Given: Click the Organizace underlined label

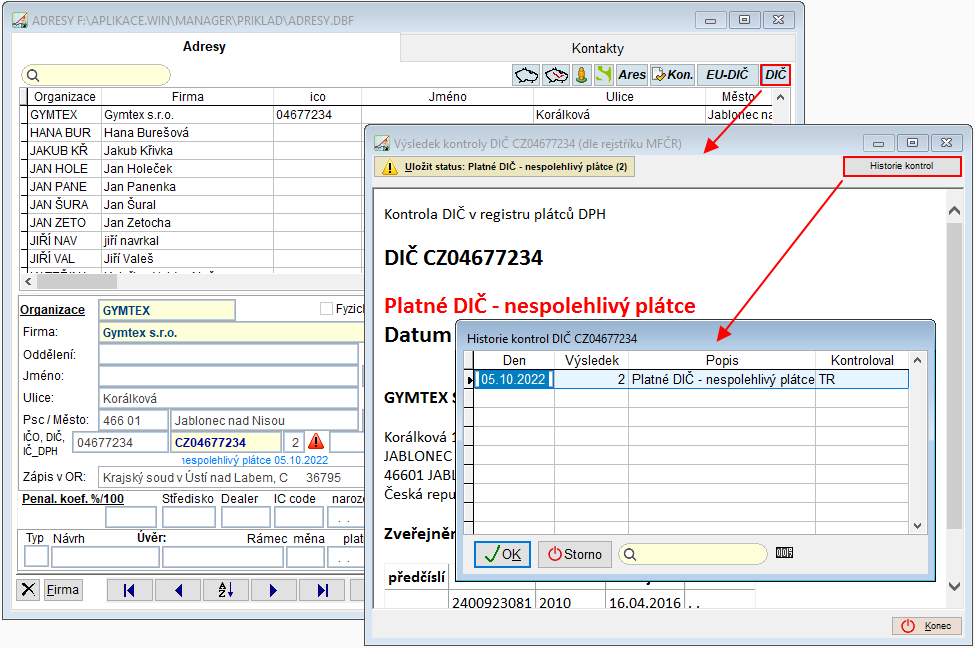Looking at the screenshot, I should coord(52,310).
